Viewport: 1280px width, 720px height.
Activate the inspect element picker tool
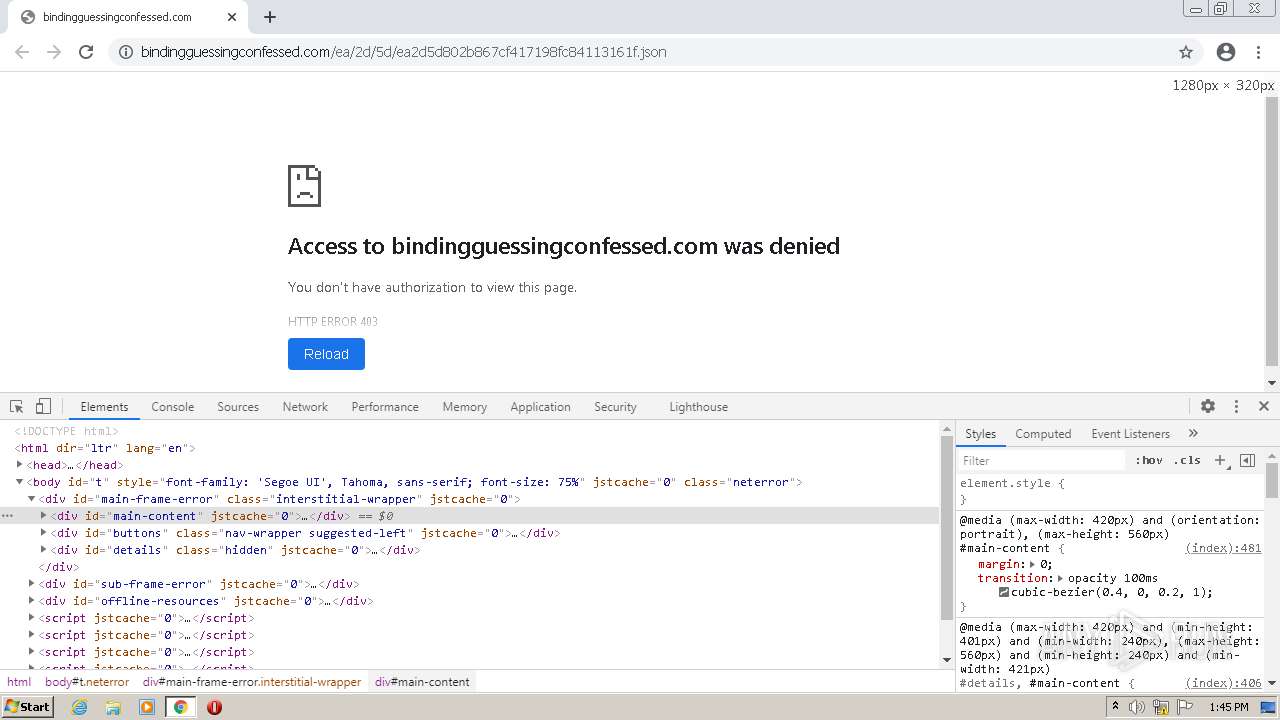tap(16, 406)
